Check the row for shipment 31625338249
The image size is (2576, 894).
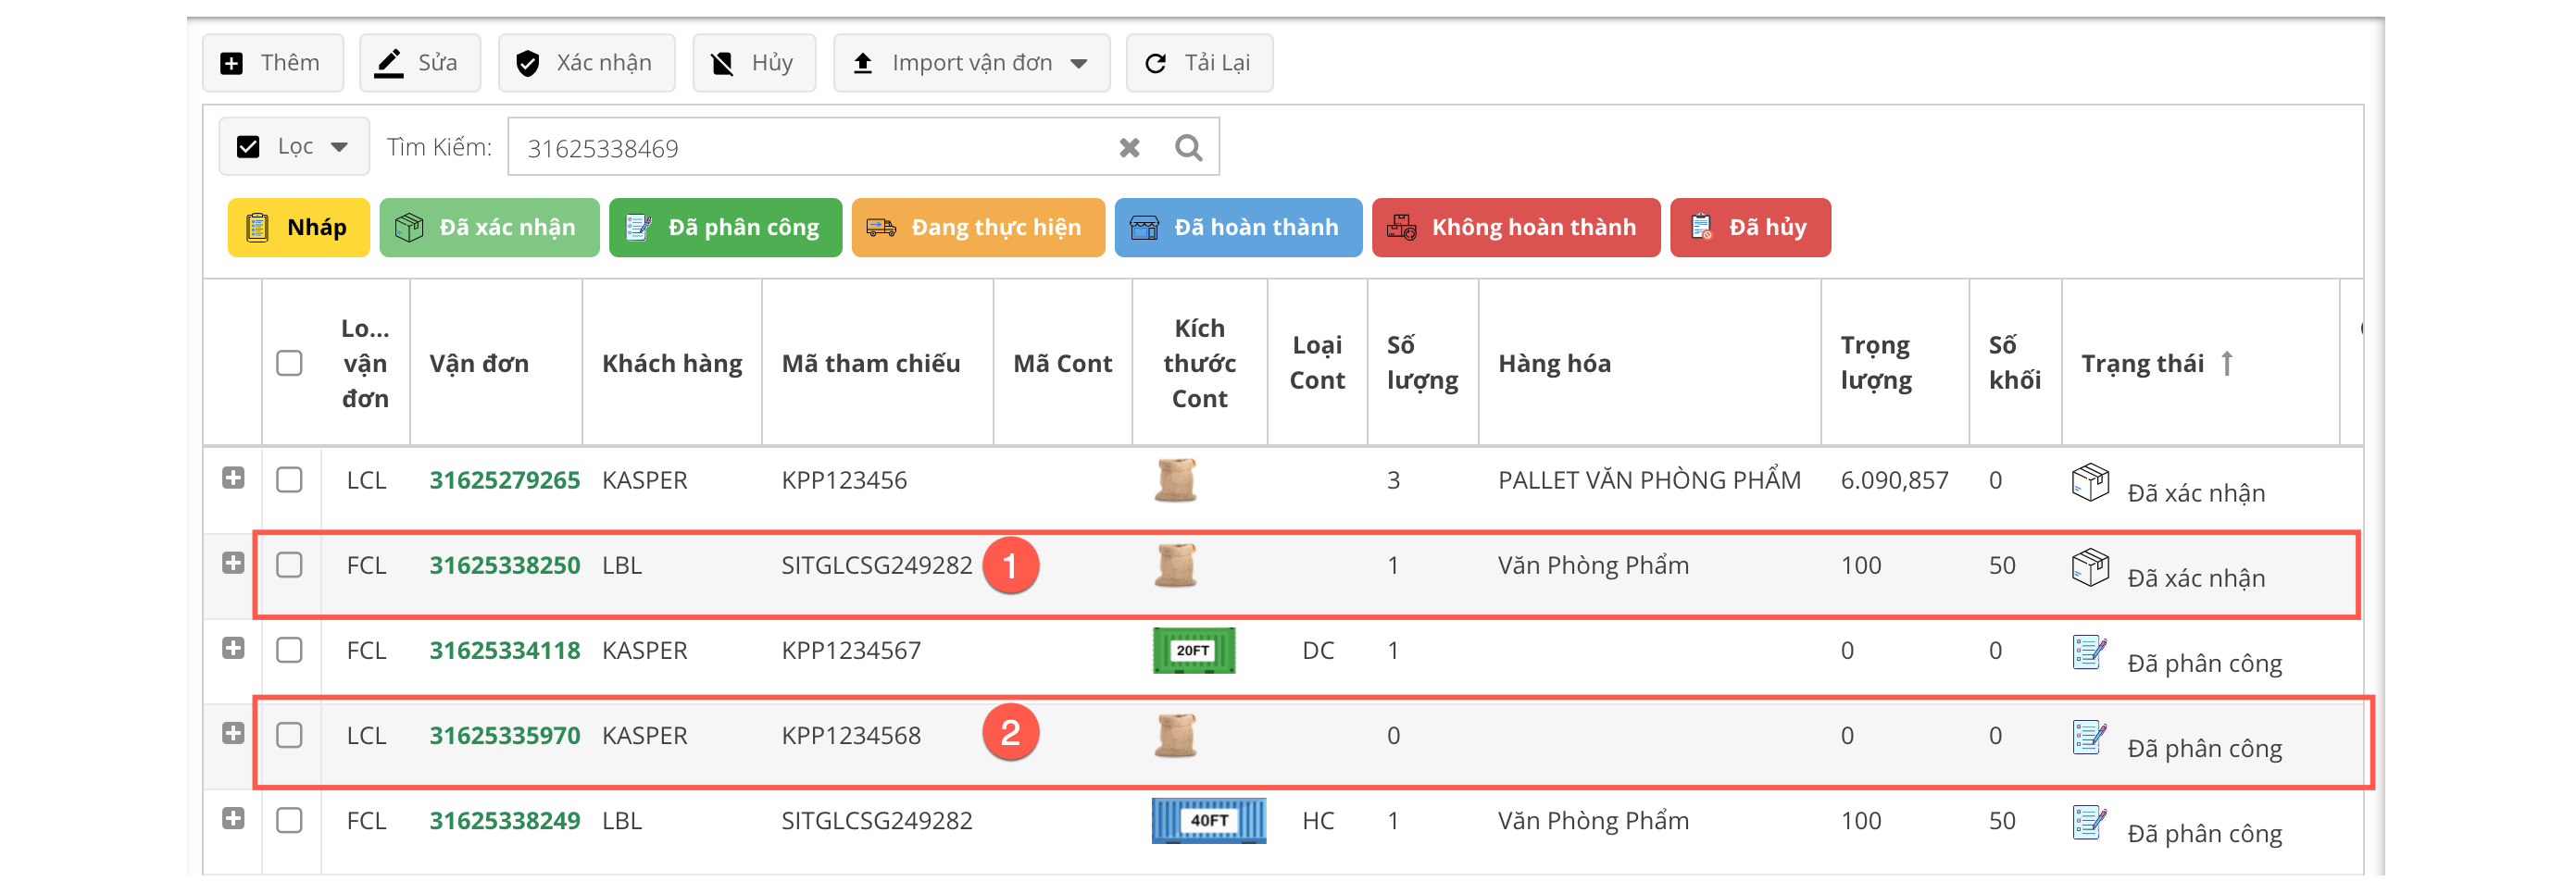tap(289, 820)
